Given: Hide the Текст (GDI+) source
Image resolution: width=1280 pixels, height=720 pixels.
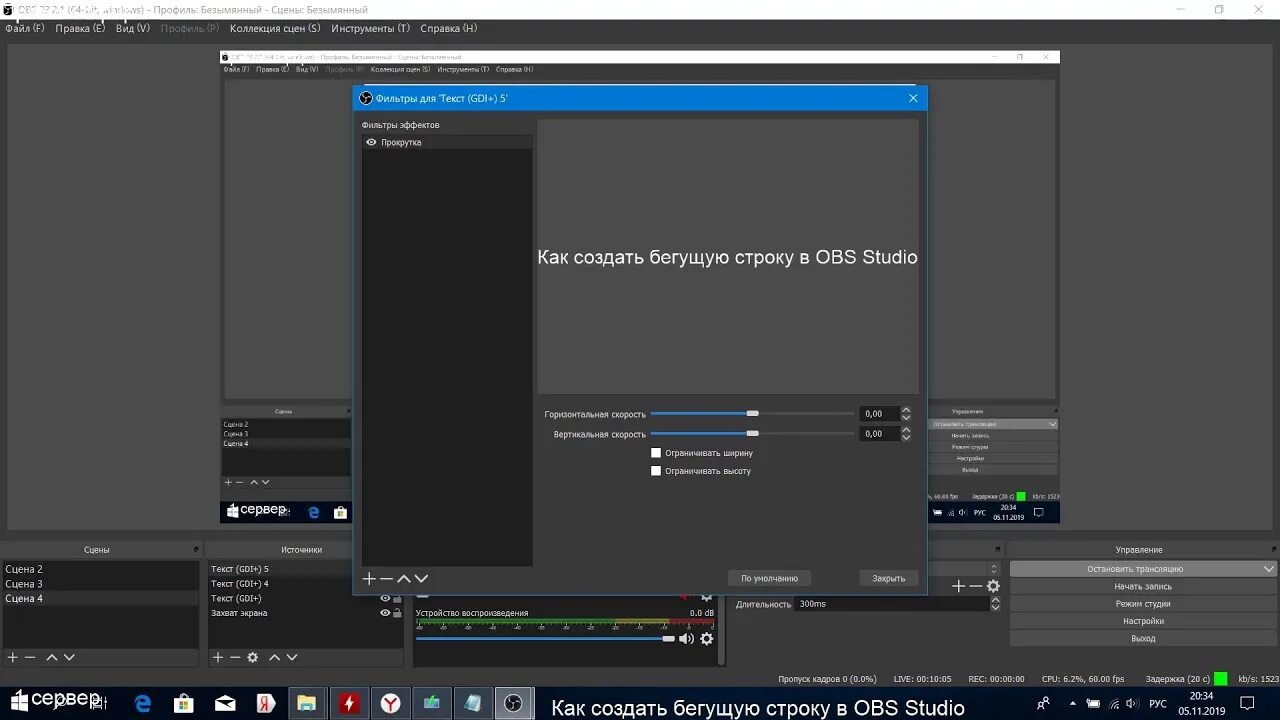Looking at the screenshot, I should coord(385,598).
